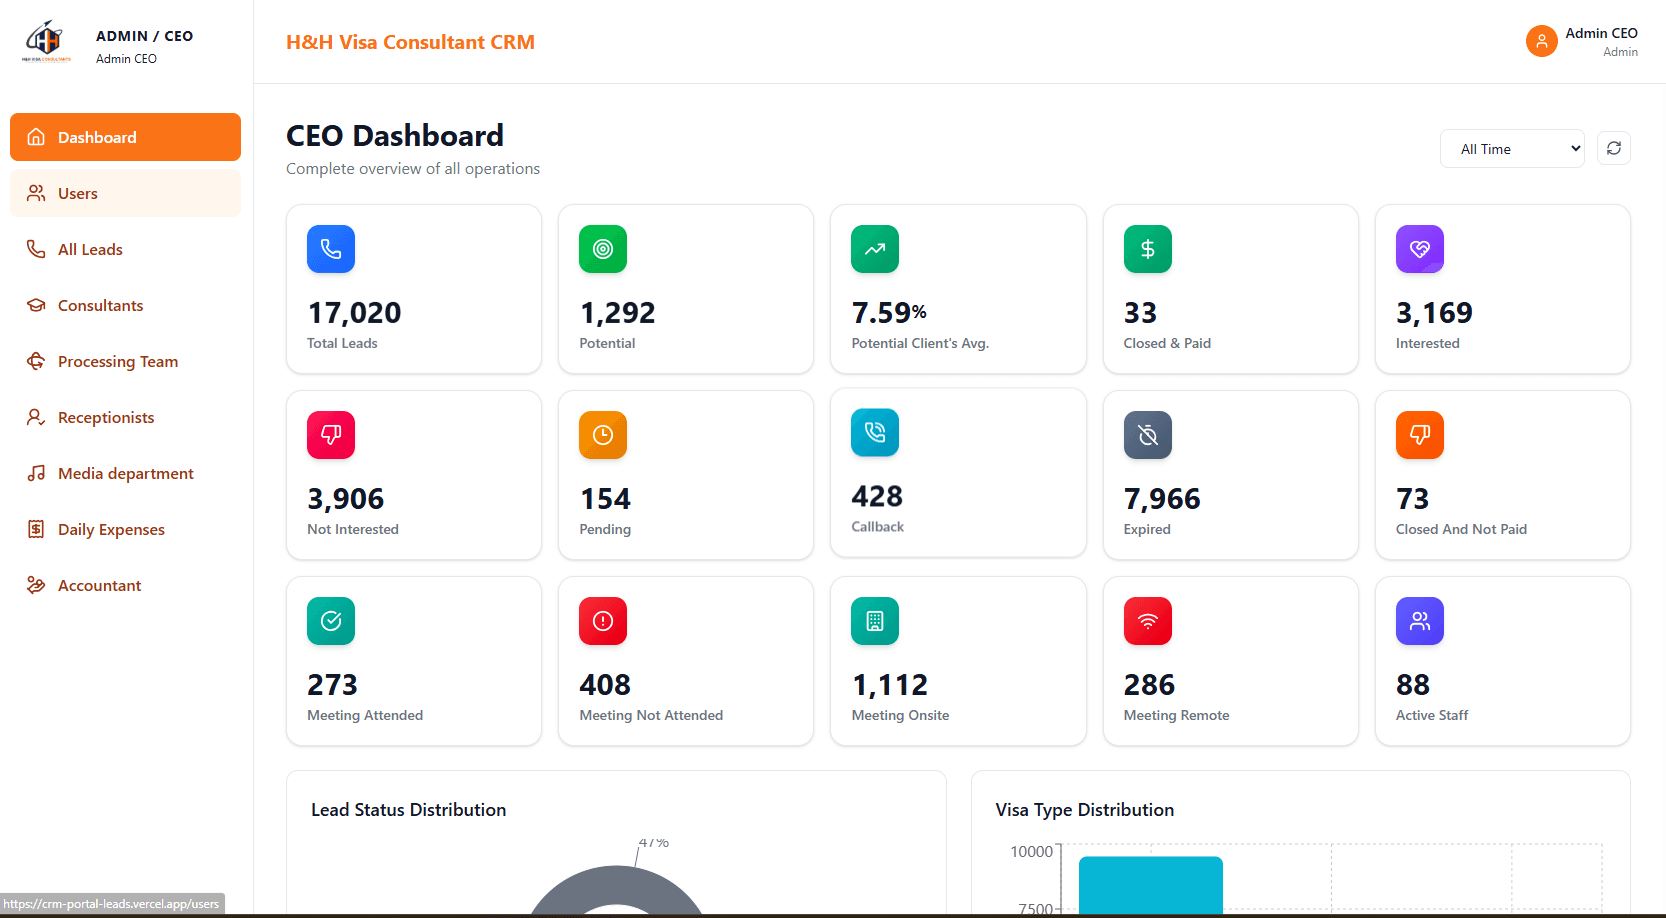Click the 88 Active Staff value

pyautogui.click(x=1413, y=685)
